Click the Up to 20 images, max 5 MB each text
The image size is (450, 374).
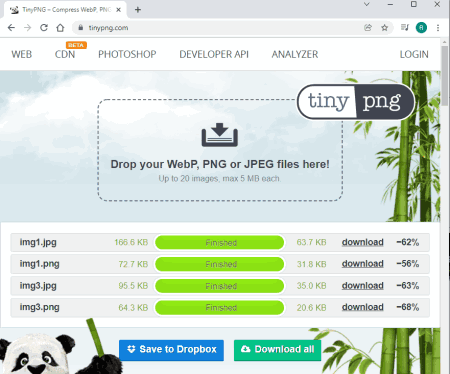click(x=220, y=179)
